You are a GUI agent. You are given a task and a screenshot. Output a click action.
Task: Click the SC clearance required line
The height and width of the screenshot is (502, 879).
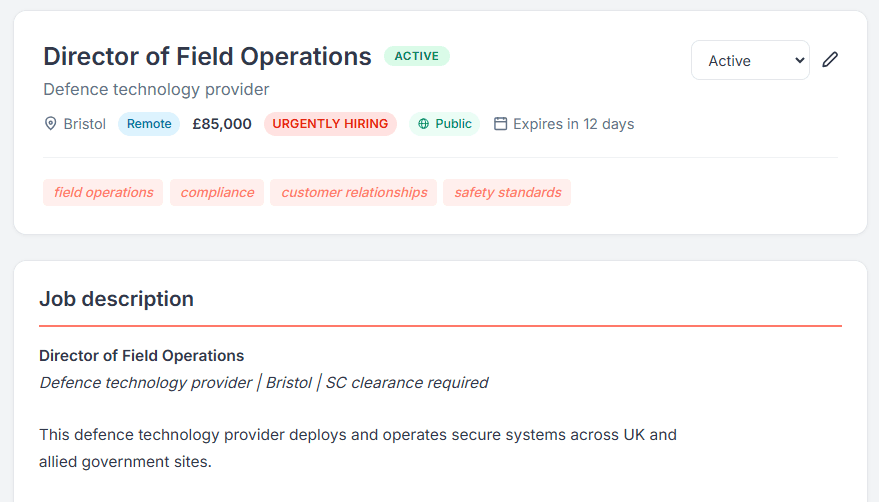pyautogui.click(x=407, y=382)
